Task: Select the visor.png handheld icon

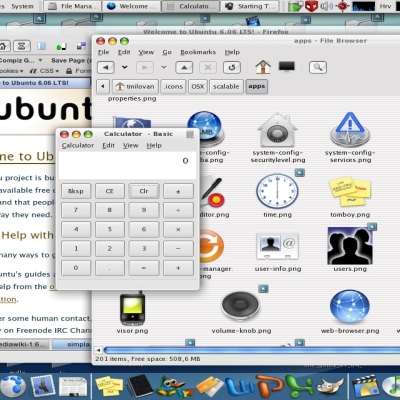Action: pos(132,308)
